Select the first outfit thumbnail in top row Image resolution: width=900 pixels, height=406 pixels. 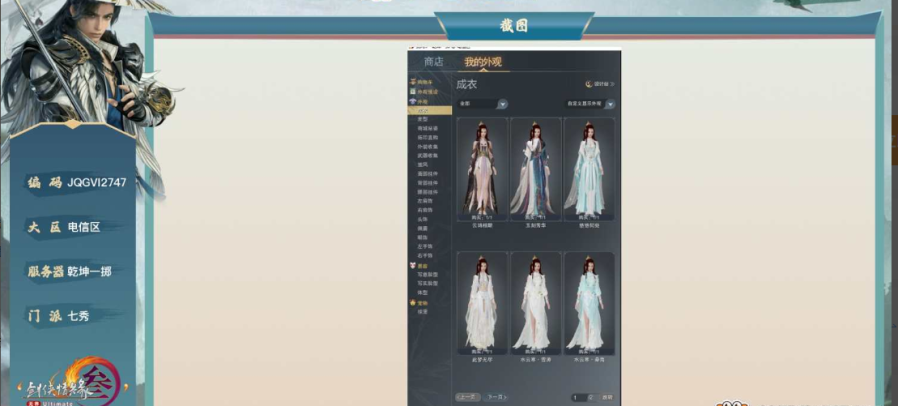pos(482,168)
